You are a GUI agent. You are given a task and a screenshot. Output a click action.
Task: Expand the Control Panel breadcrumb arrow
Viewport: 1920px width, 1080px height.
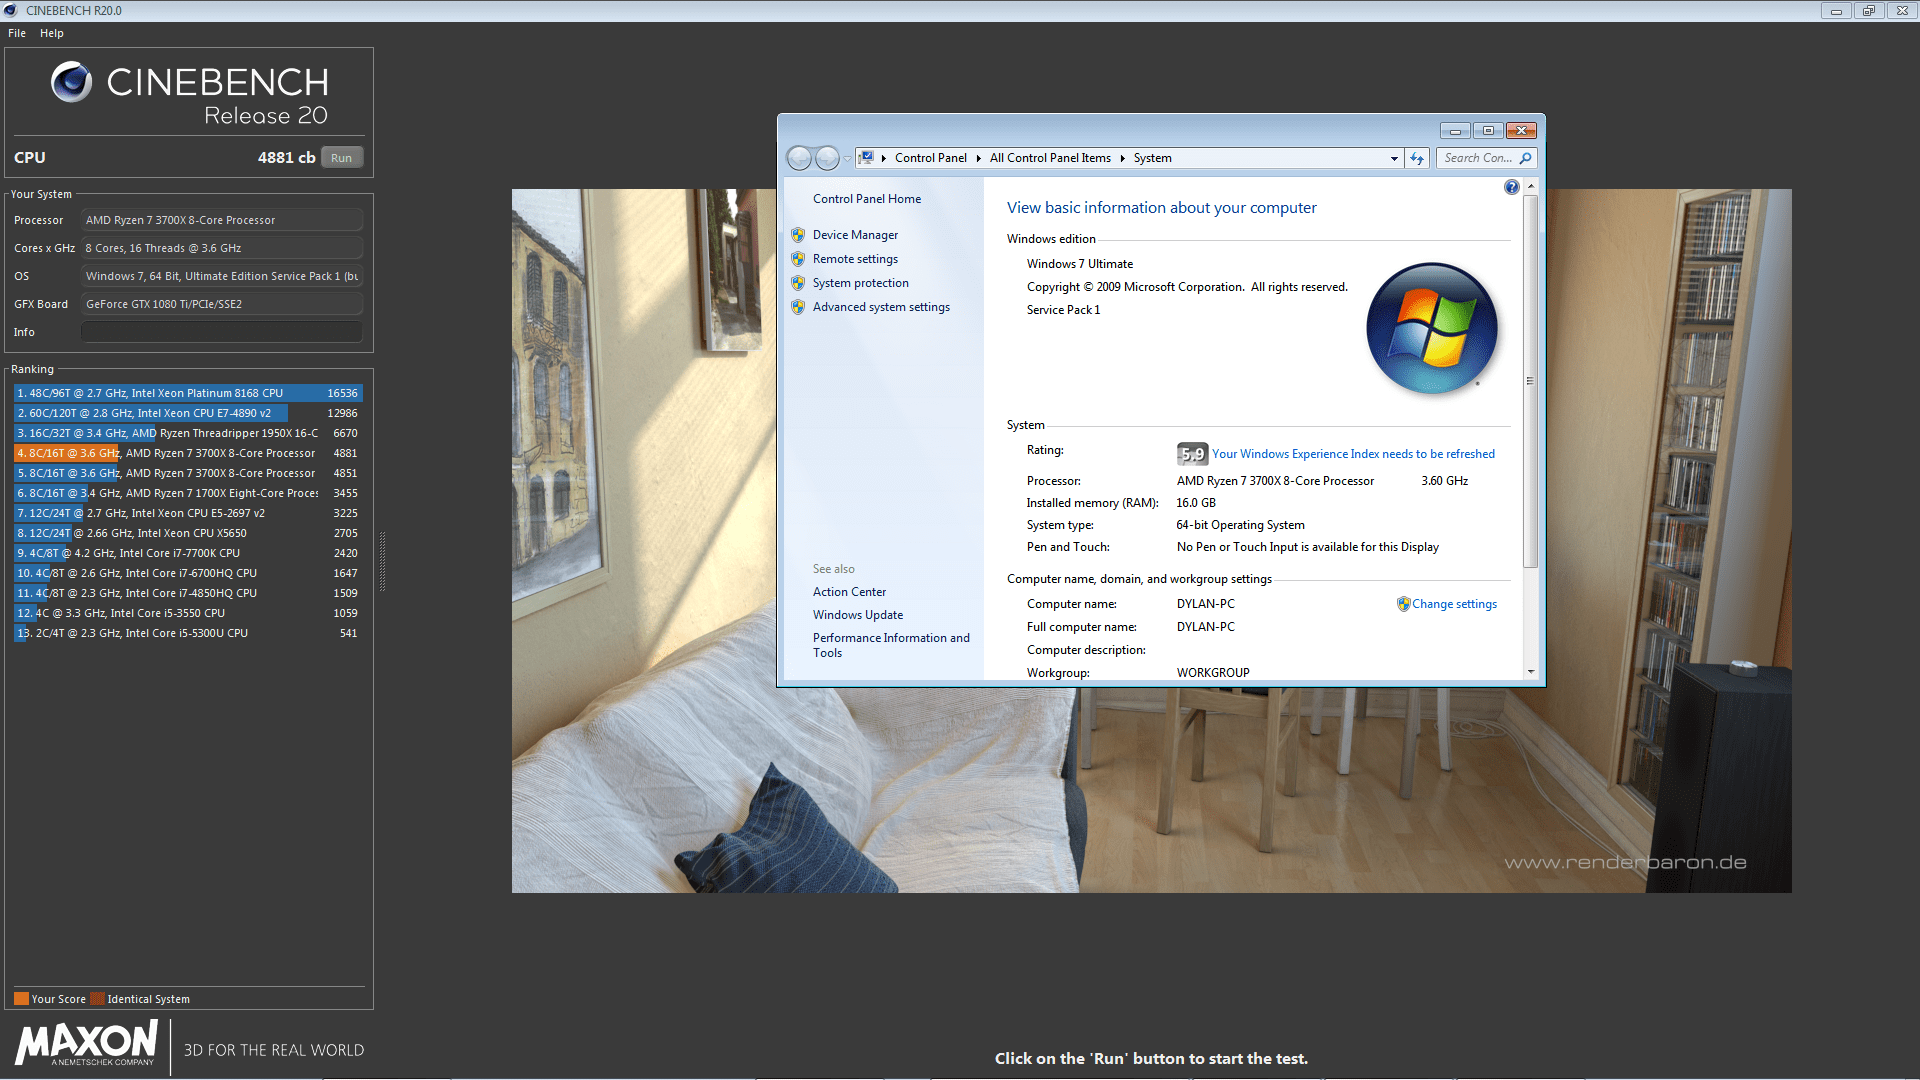979,158
